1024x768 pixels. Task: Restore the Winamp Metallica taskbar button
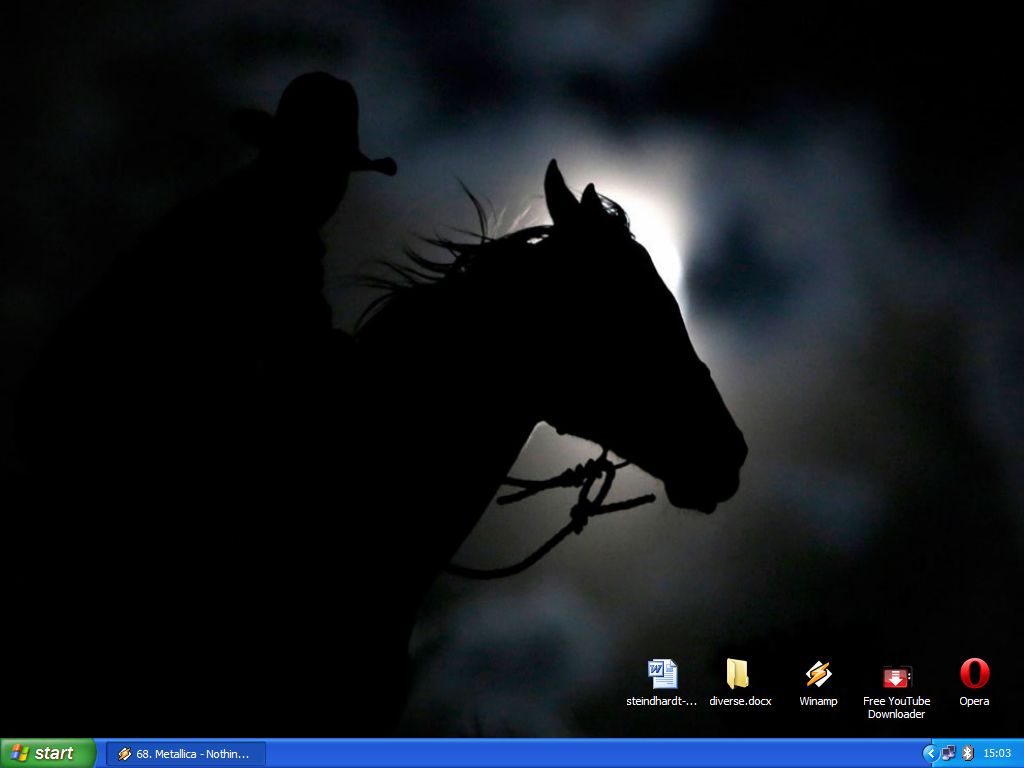click(x=185, y=754)
